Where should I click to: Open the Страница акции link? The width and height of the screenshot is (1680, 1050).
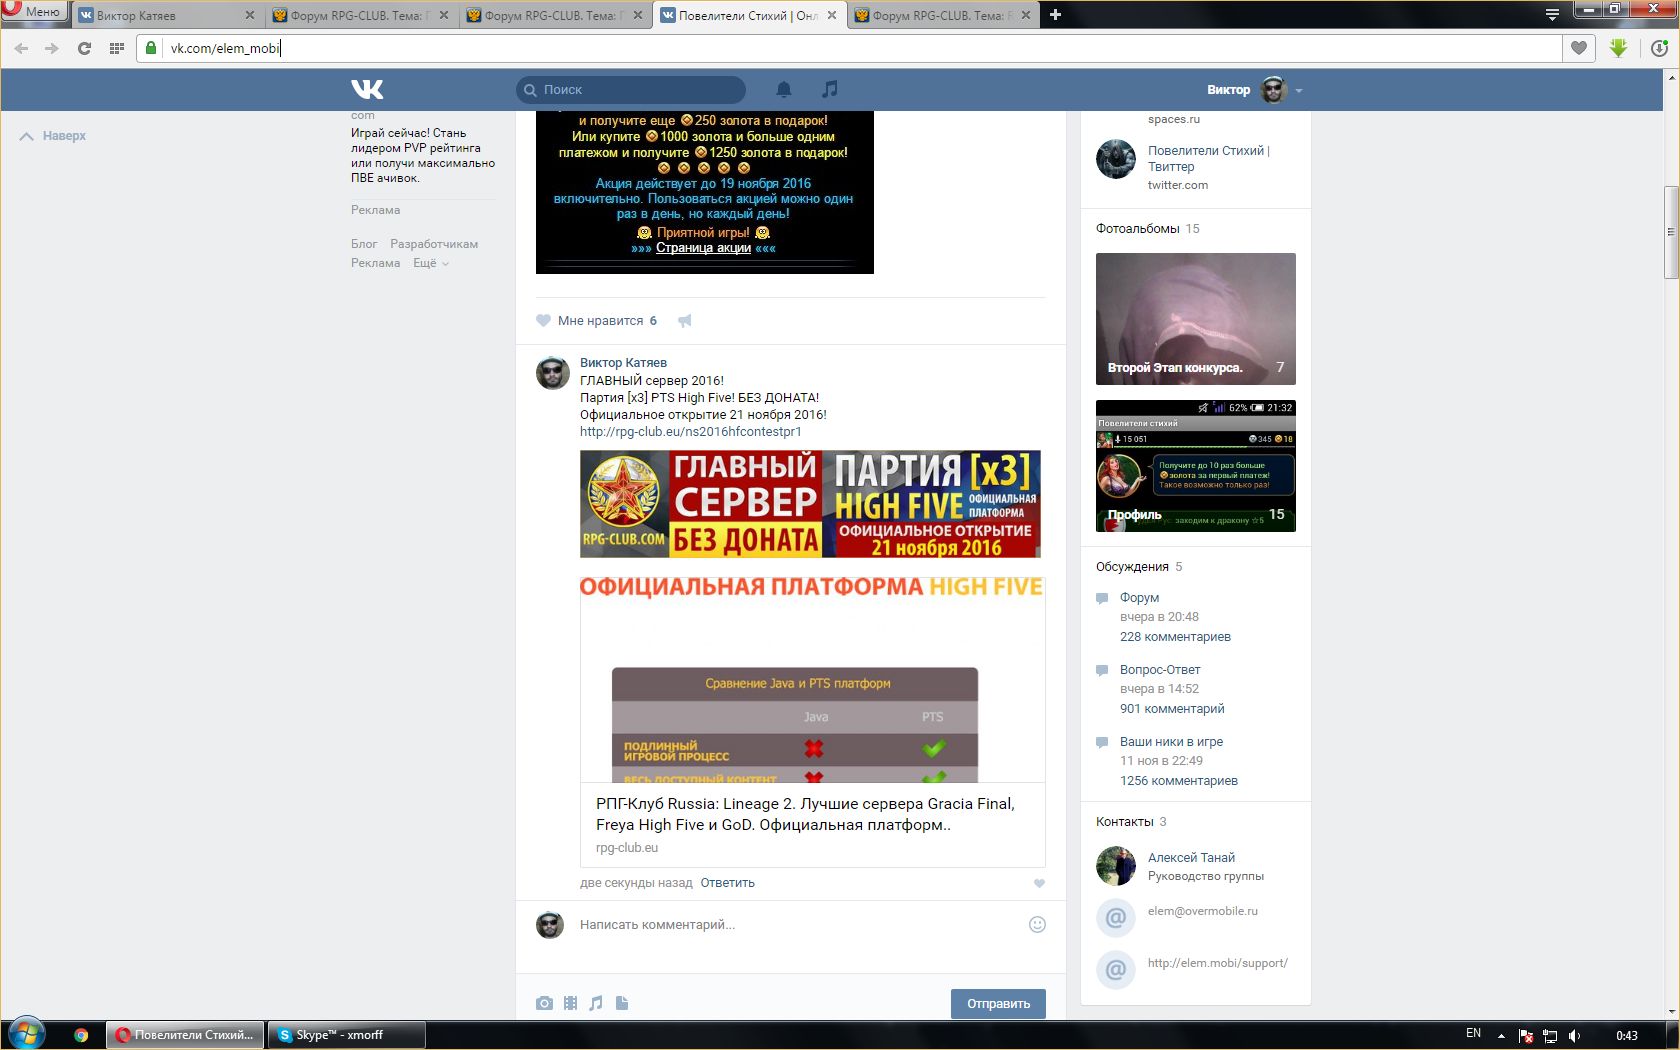(x=703, y=248)
